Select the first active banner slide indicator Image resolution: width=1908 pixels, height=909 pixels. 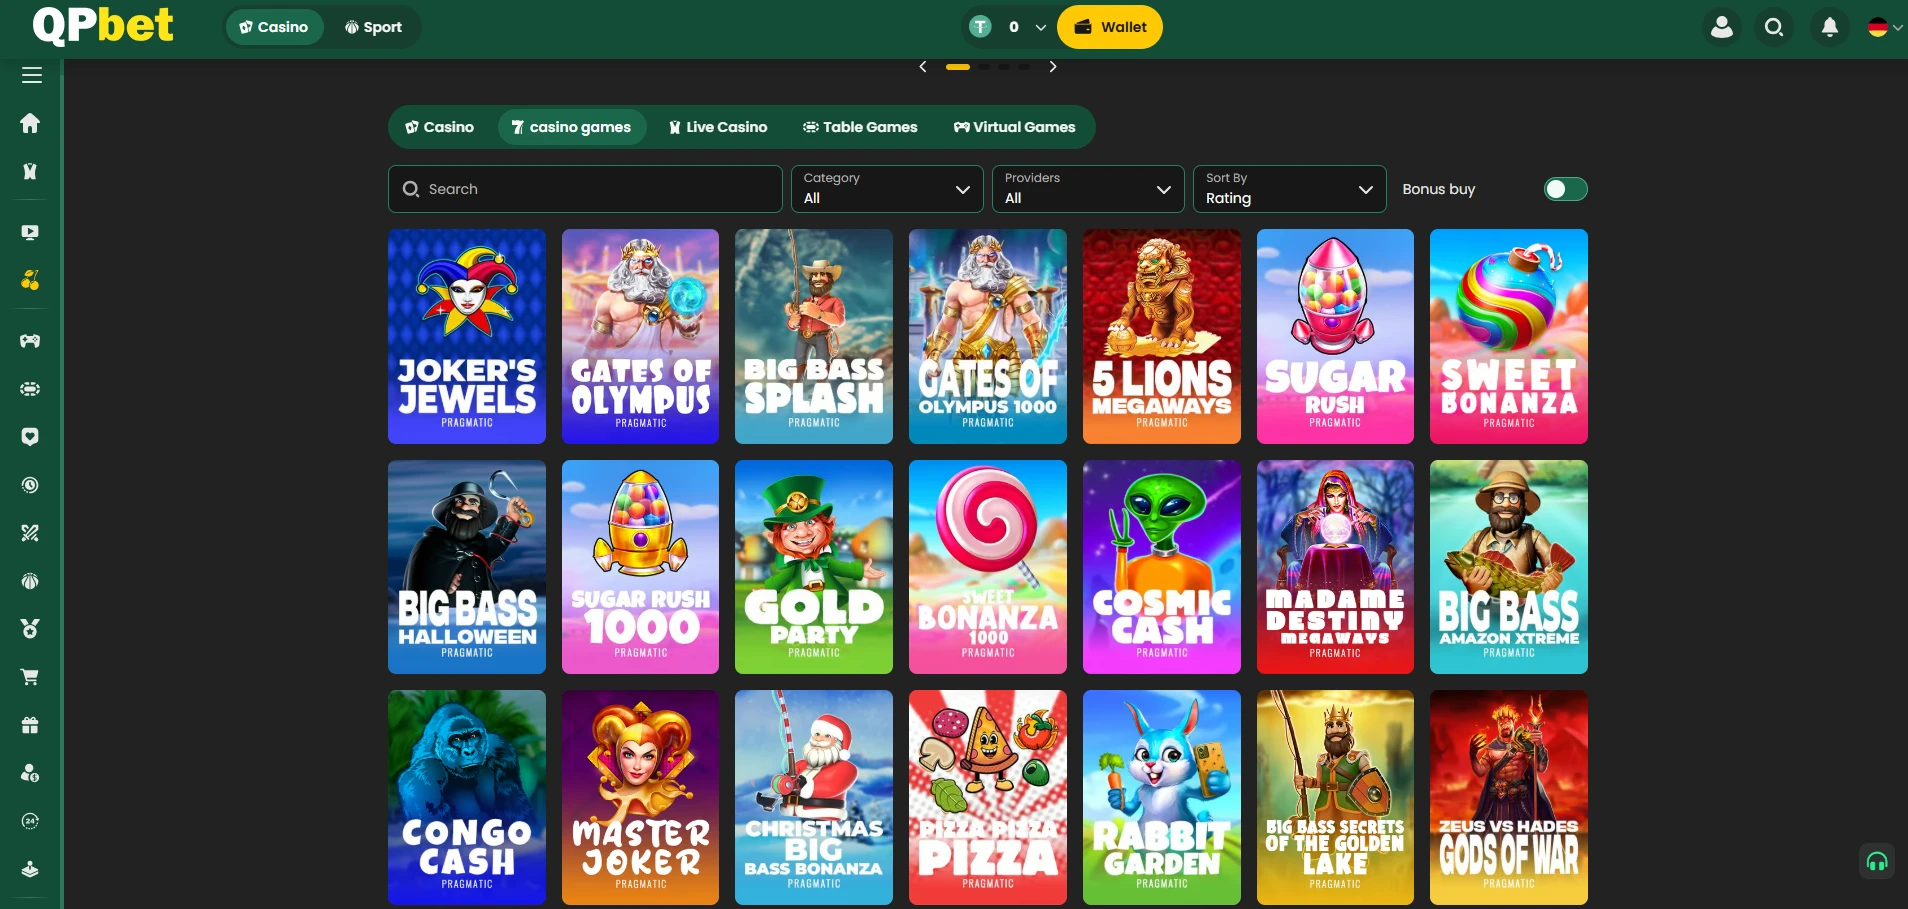pyautogui.click(x=958, y=67)
